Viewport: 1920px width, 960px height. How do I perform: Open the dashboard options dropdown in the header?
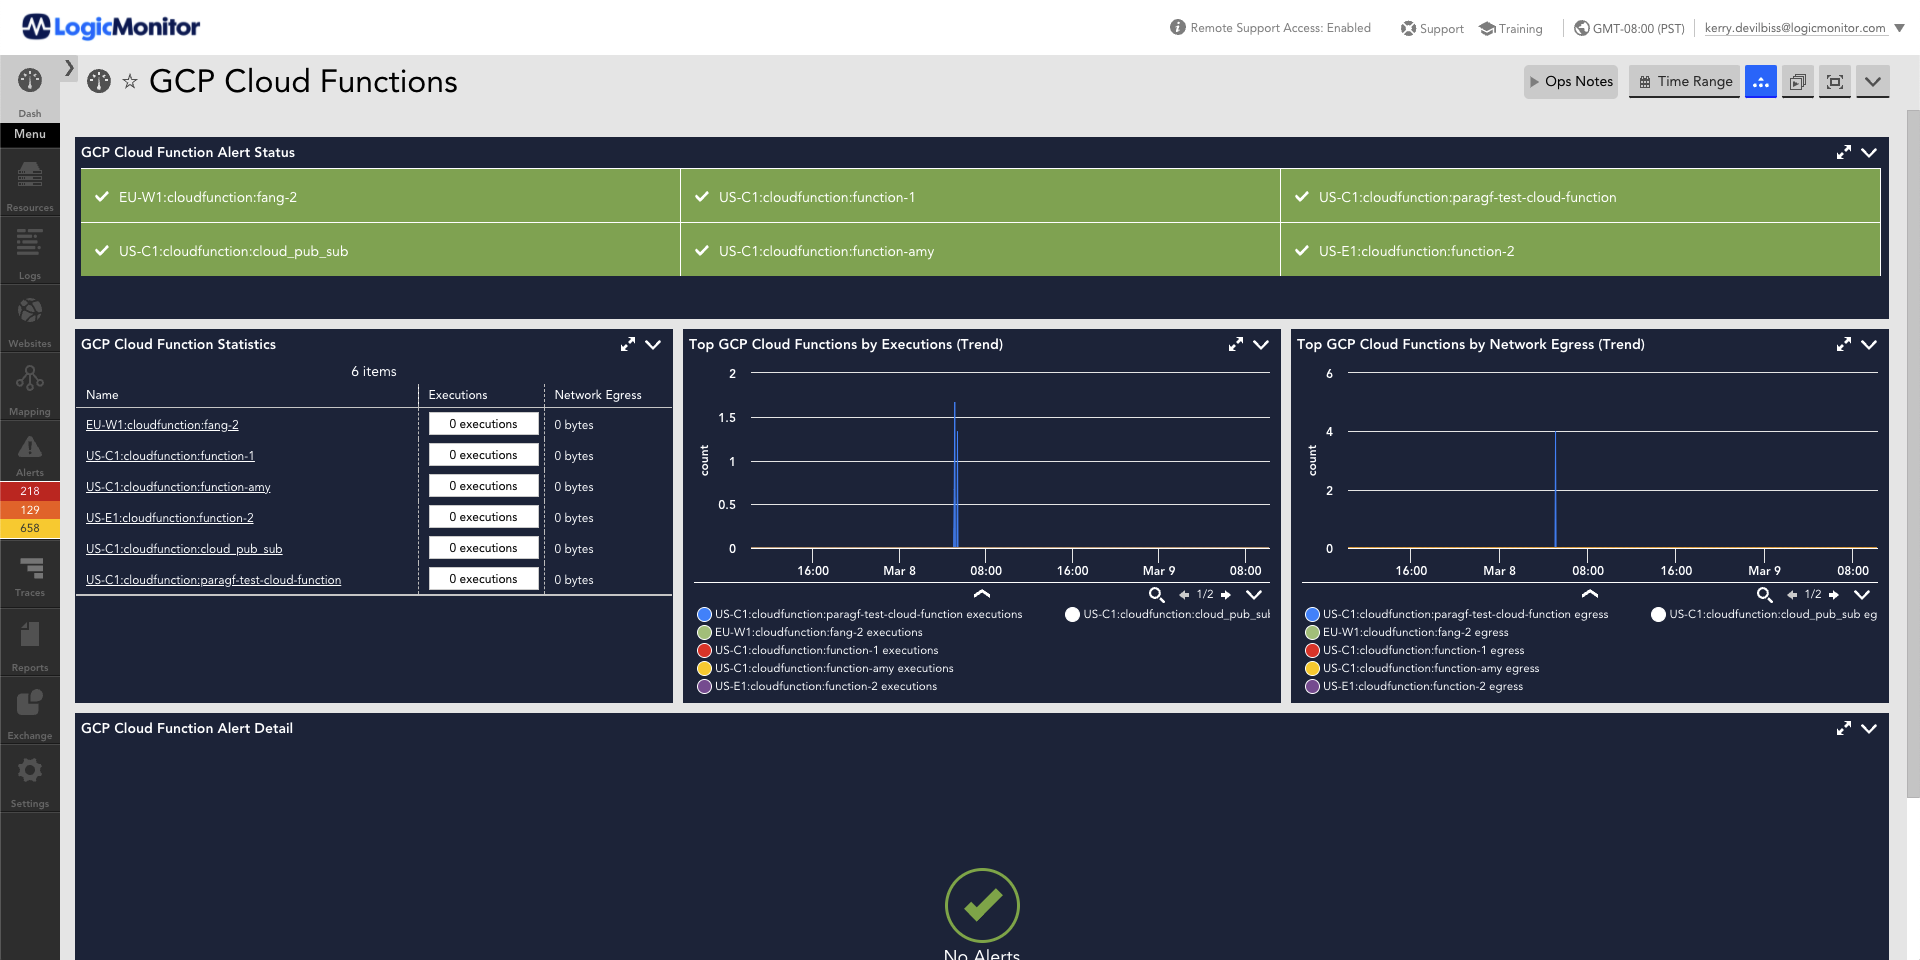coord(1873,81)
